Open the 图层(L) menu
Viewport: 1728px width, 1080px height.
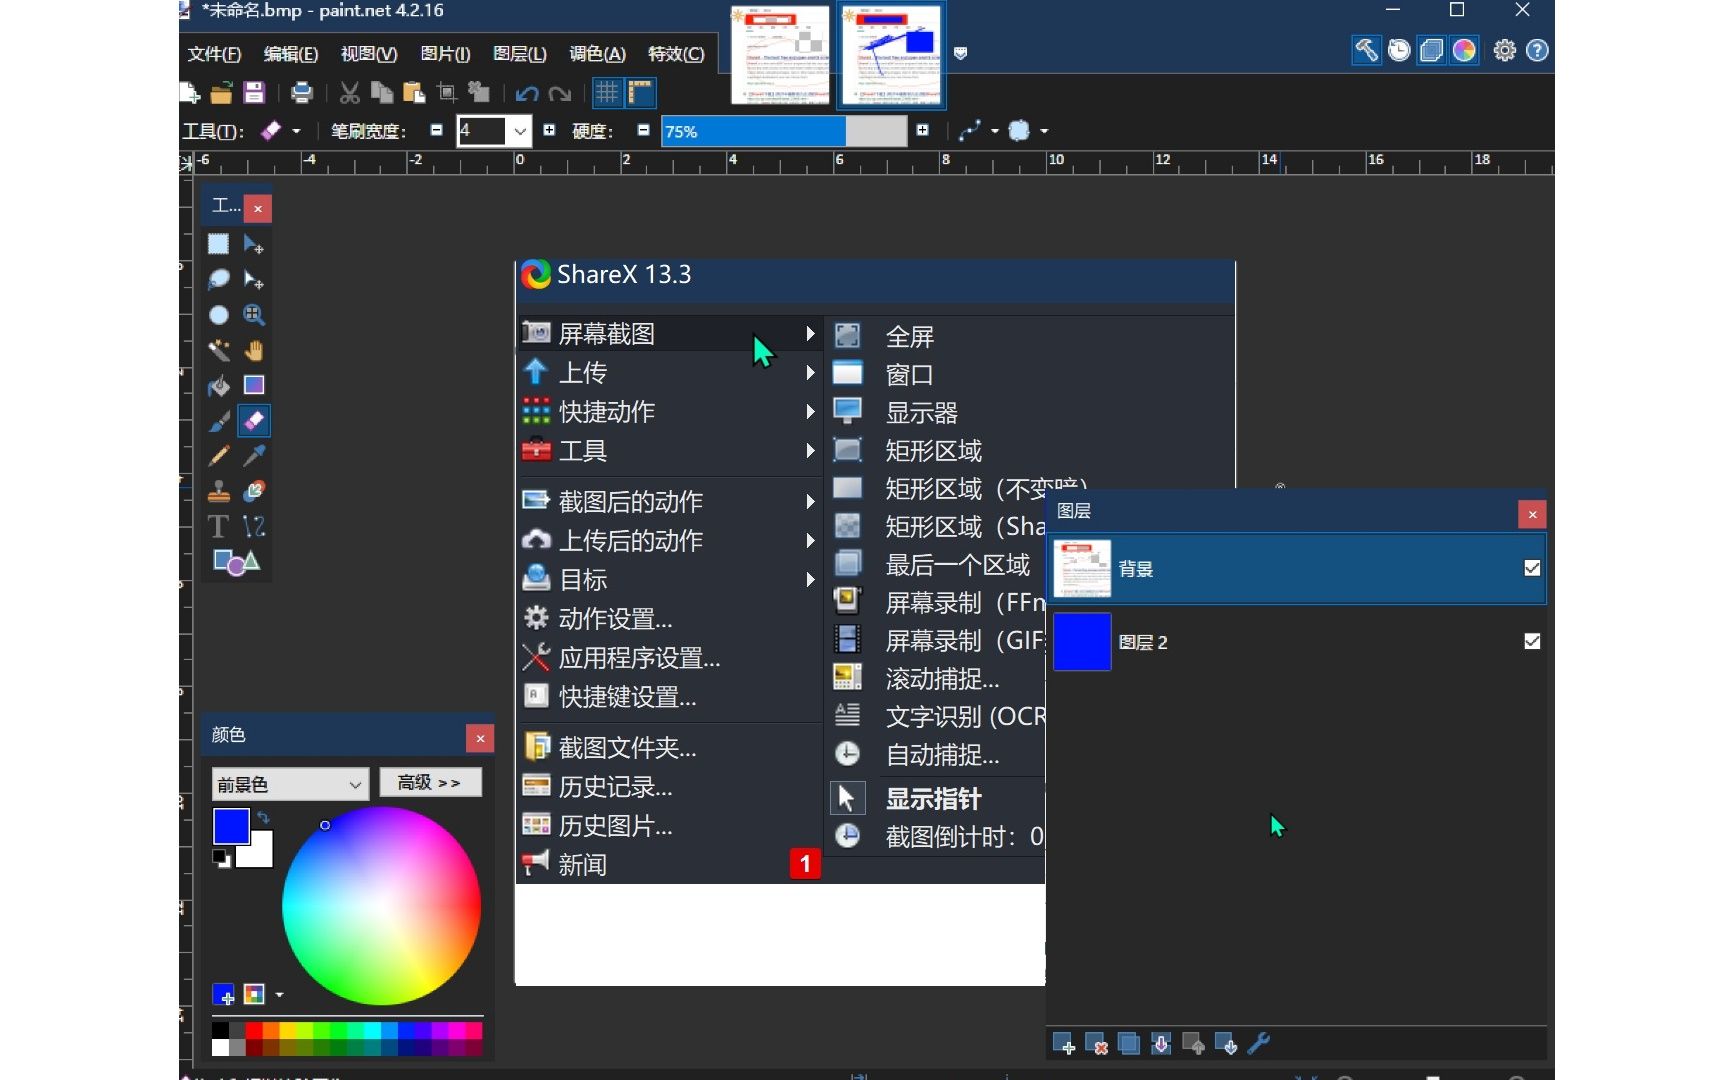(520, 54)
